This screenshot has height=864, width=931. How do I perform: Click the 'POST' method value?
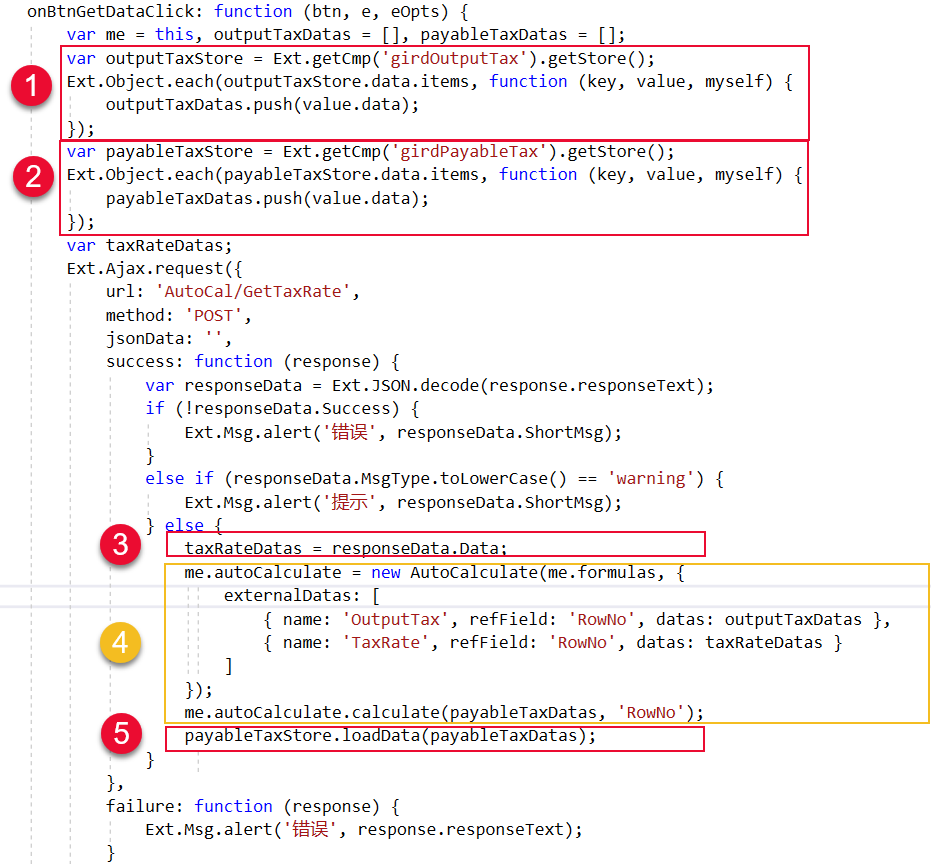tap(218, 315)
